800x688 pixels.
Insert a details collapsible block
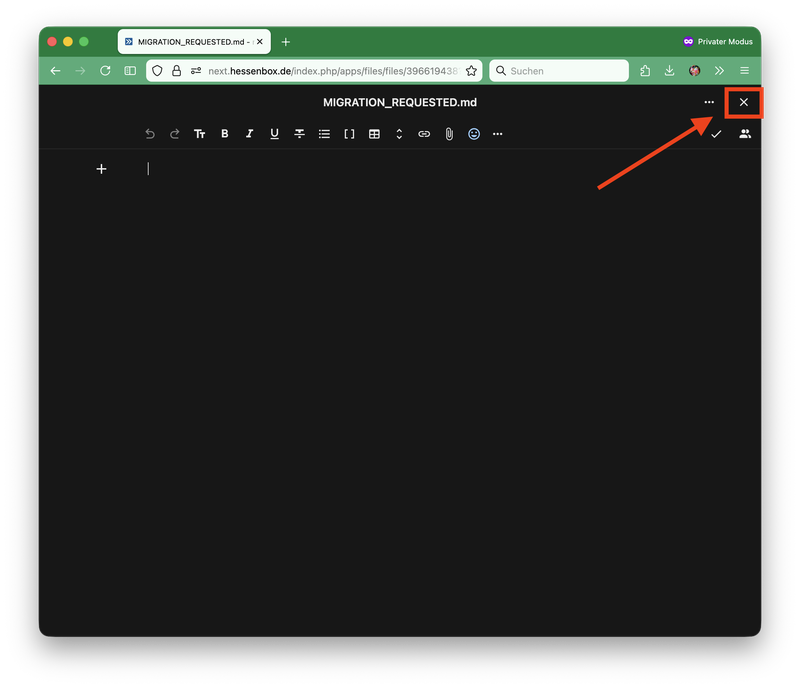tap(399, 134)
